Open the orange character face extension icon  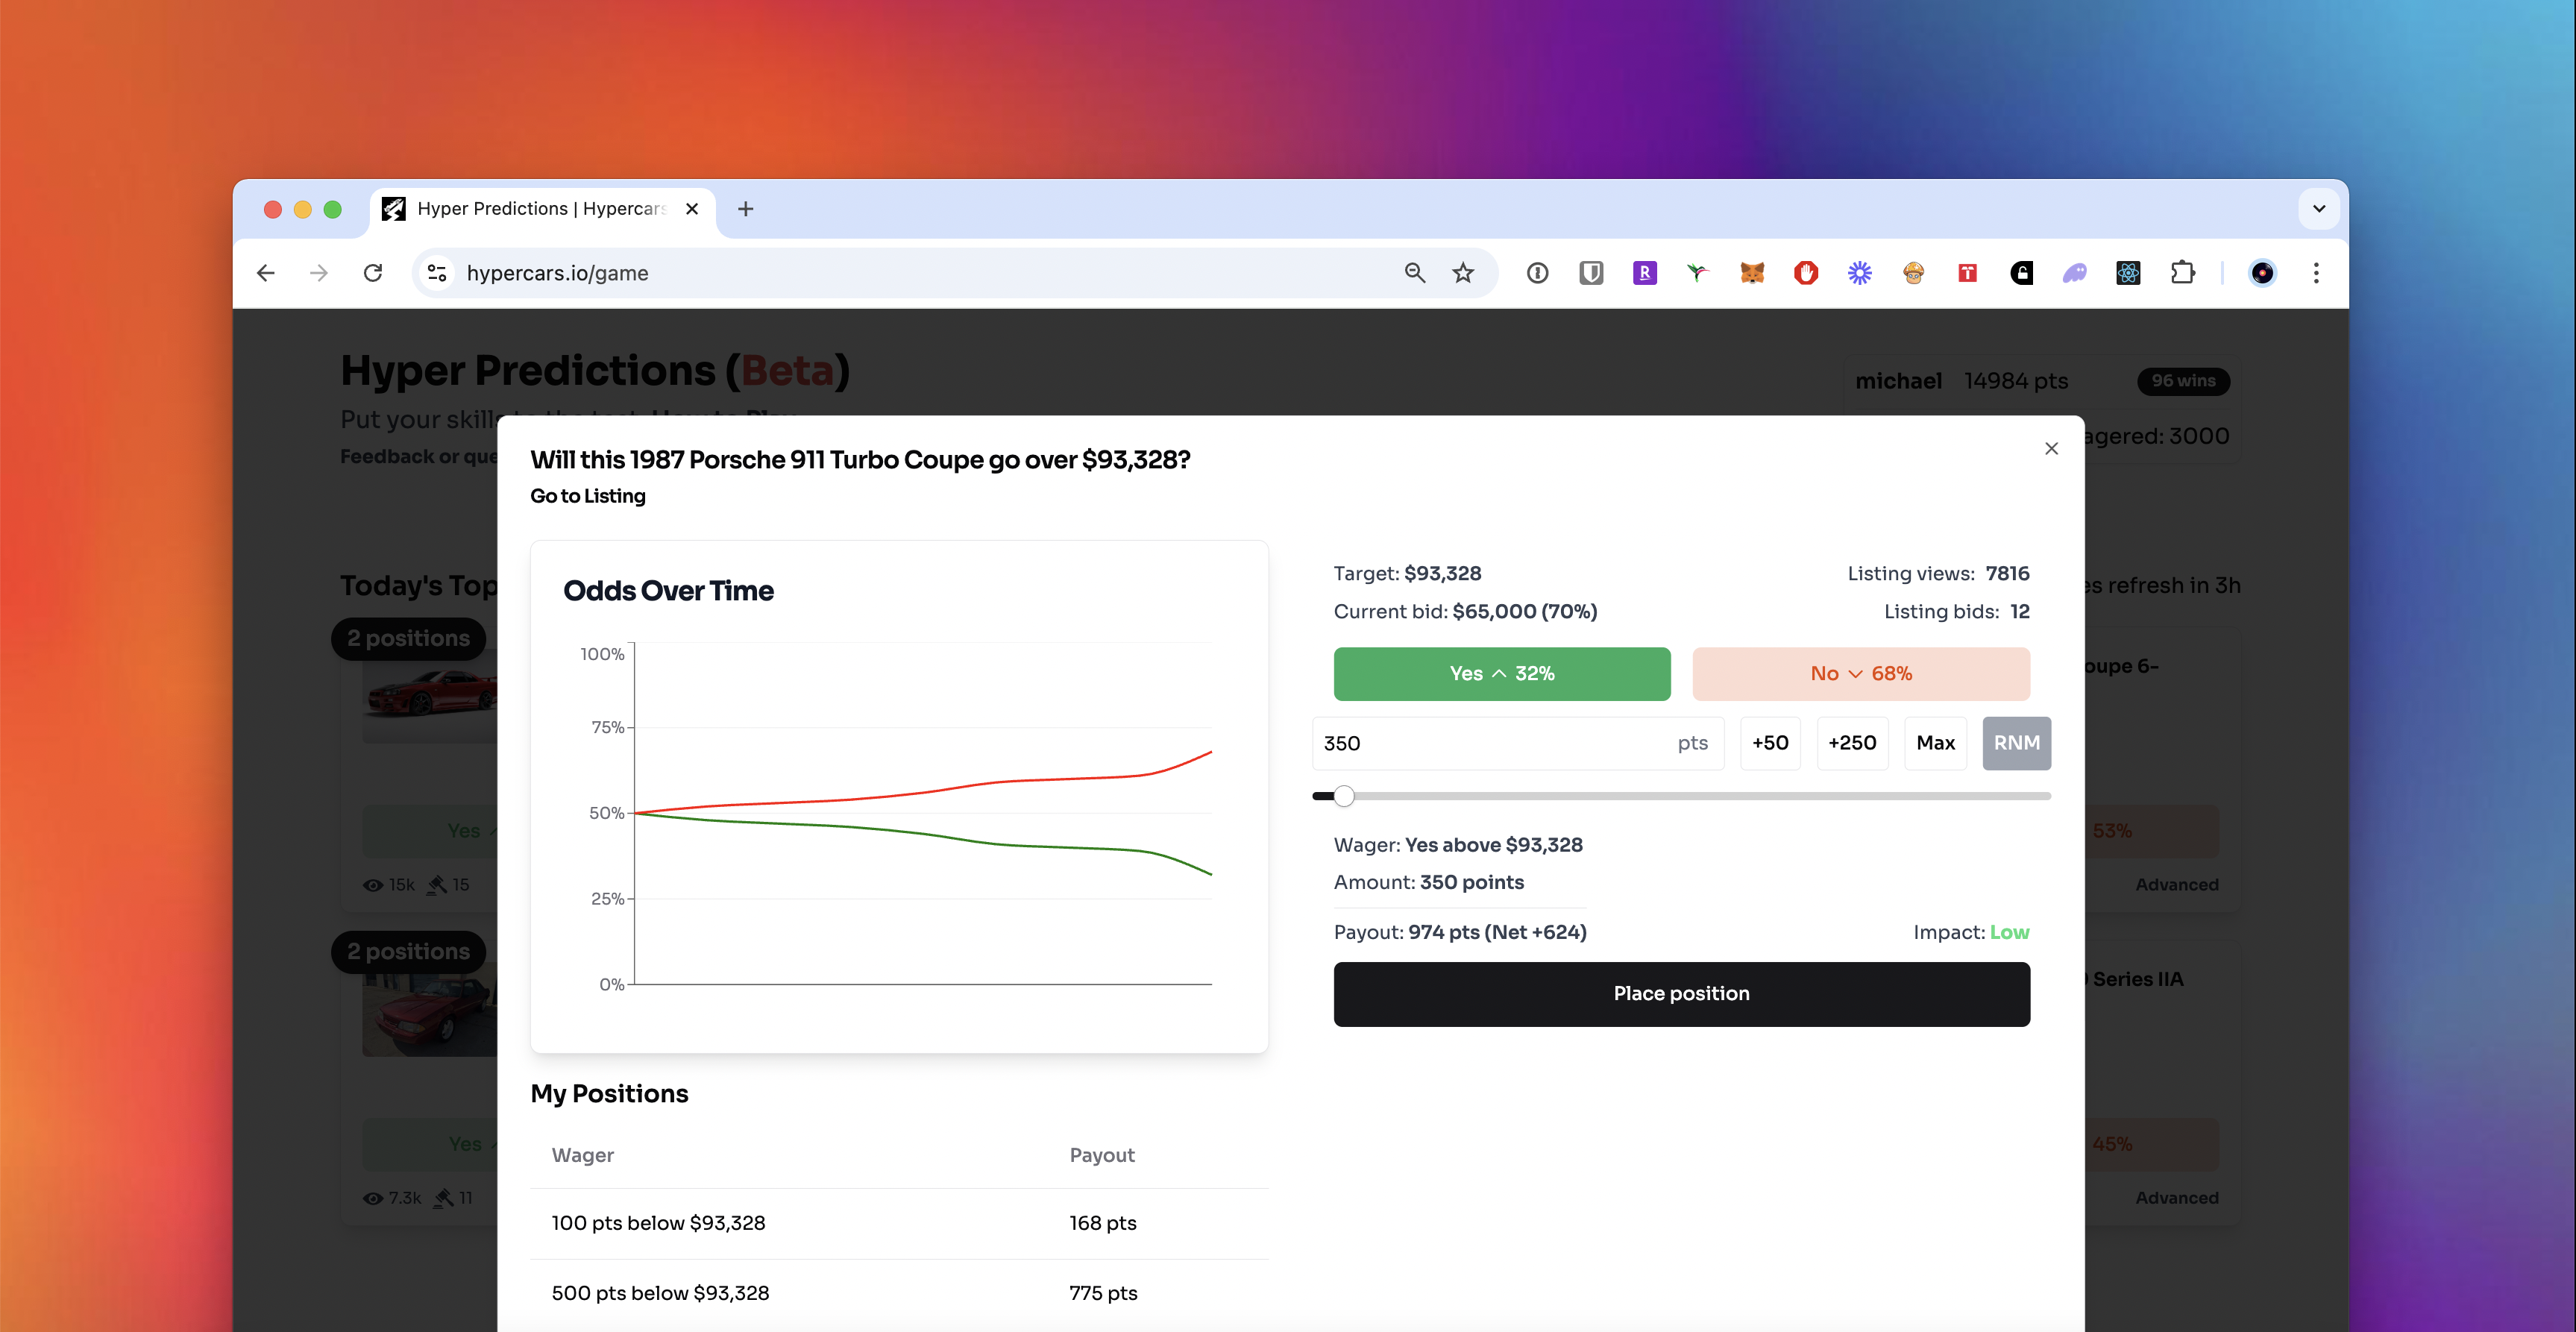click(1914, 273)
